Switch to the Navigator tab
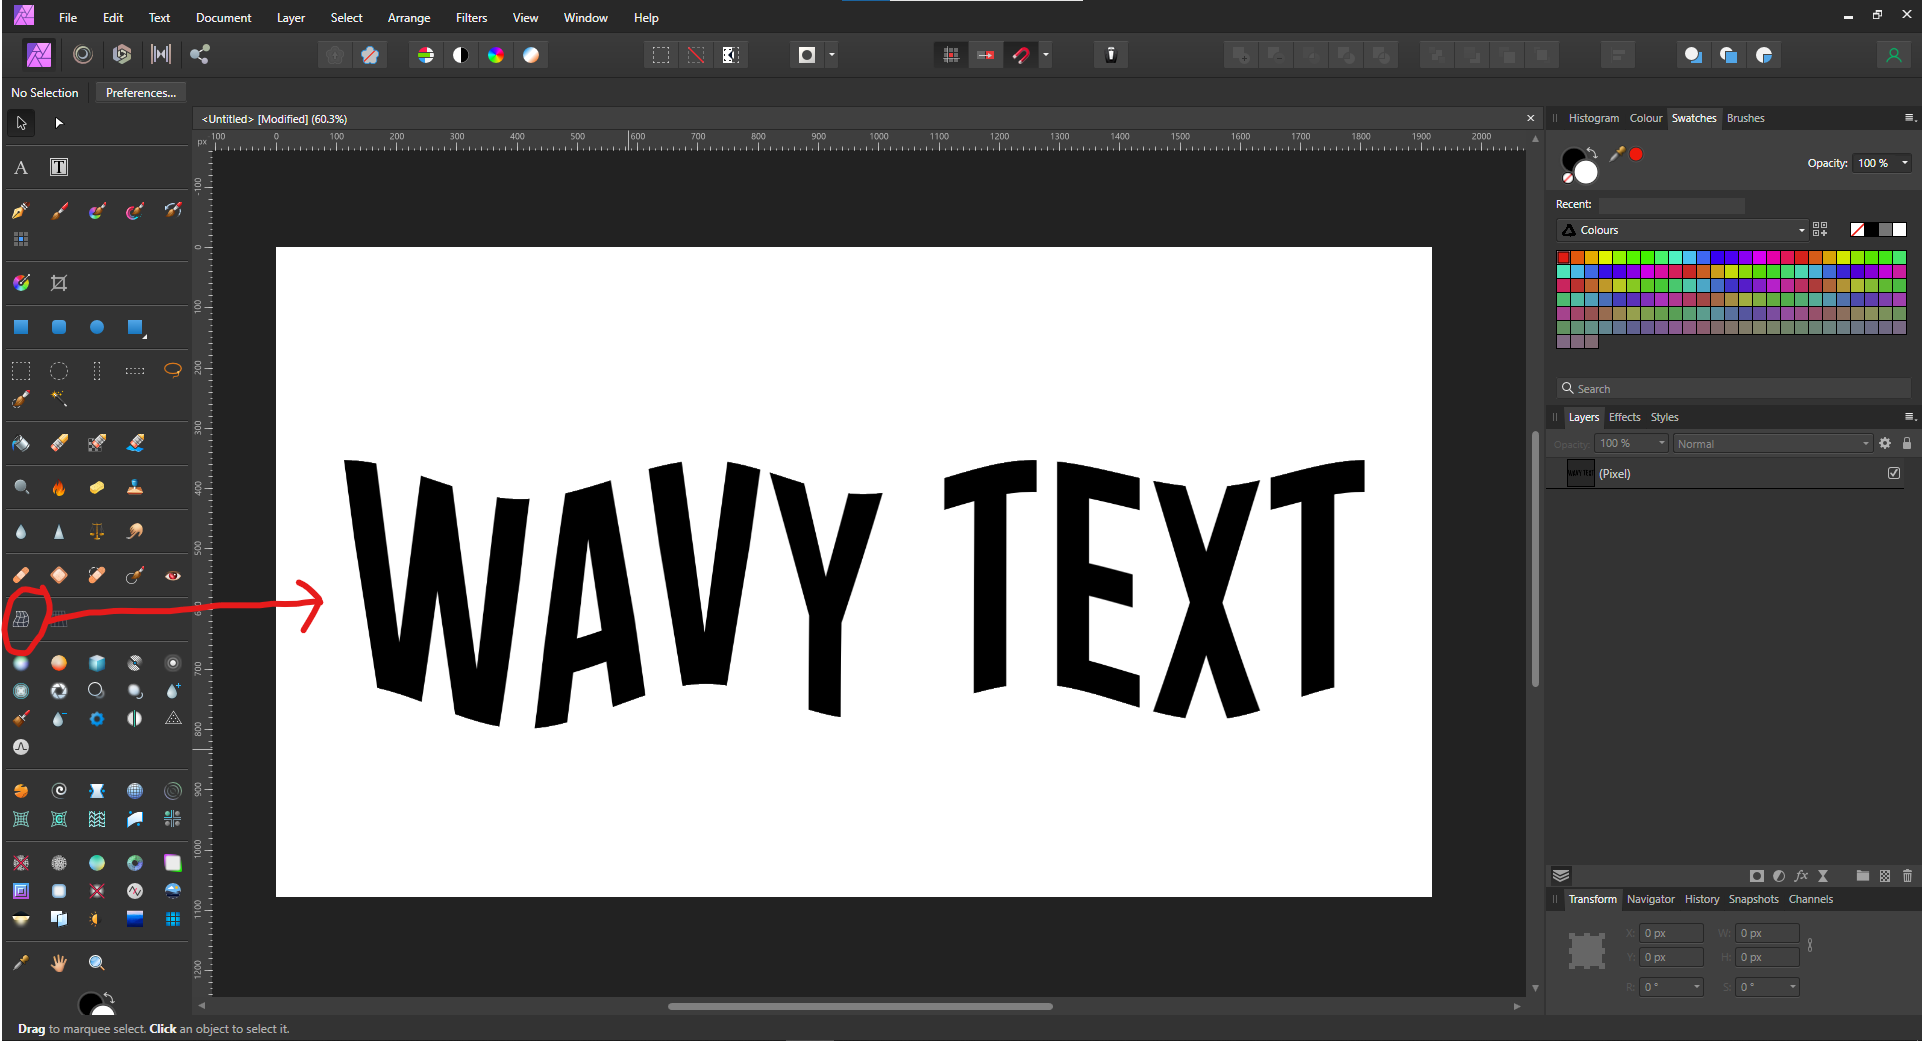Screen dimensions: 1922x1041 click(1650, 899)
